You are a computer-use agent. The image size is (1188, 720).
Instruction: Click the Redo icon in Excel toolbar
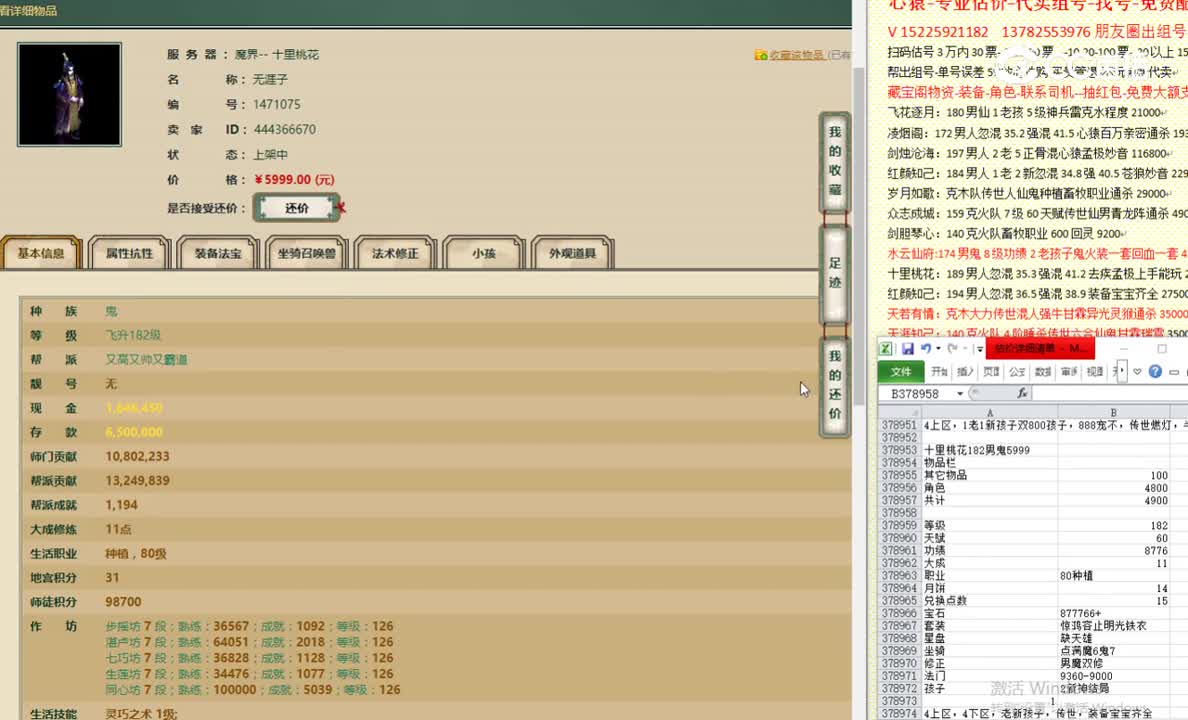[953, 348]
